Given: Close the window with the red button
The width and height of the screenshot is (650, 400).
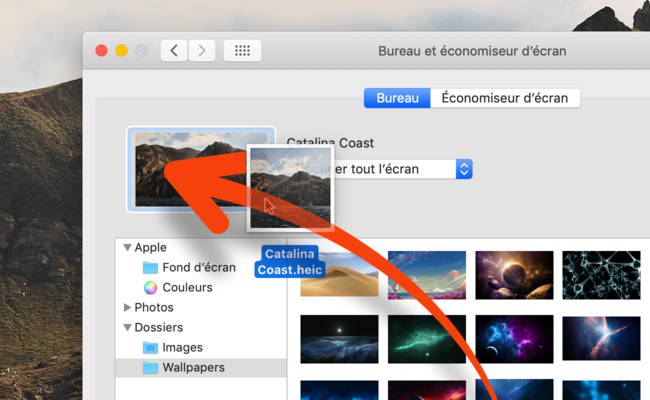Looking at the screenshot, I should point(102,51).
